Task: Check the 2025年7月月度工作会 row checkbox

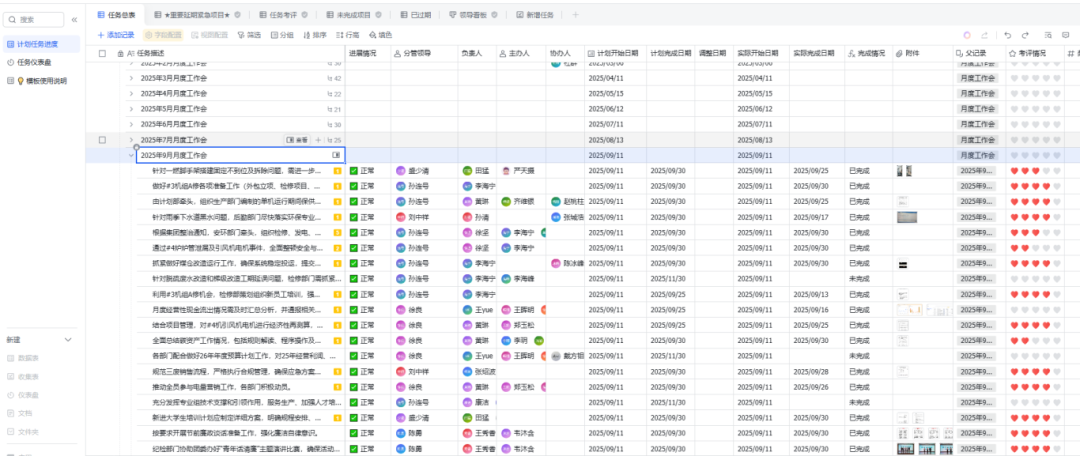Action: [x=103, y=140]
